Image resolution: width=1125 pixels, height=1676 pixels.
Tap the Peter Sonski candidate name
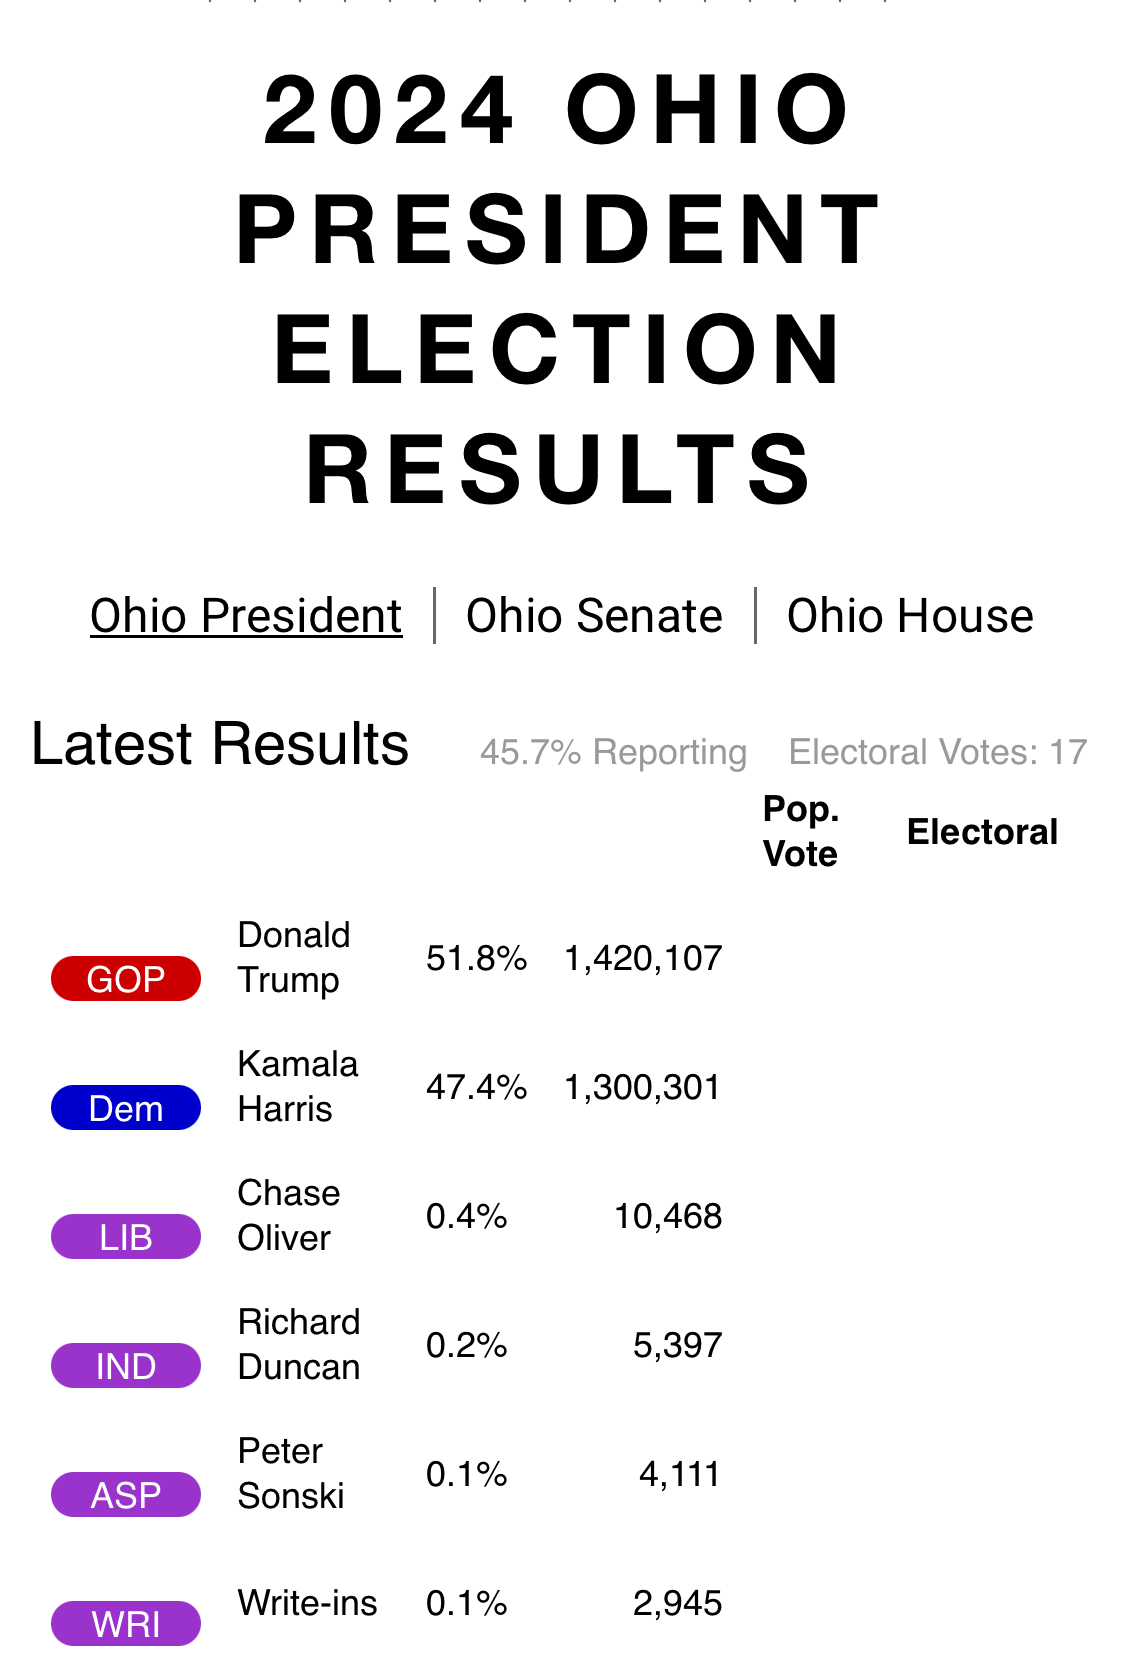[x=290, y=1473]
